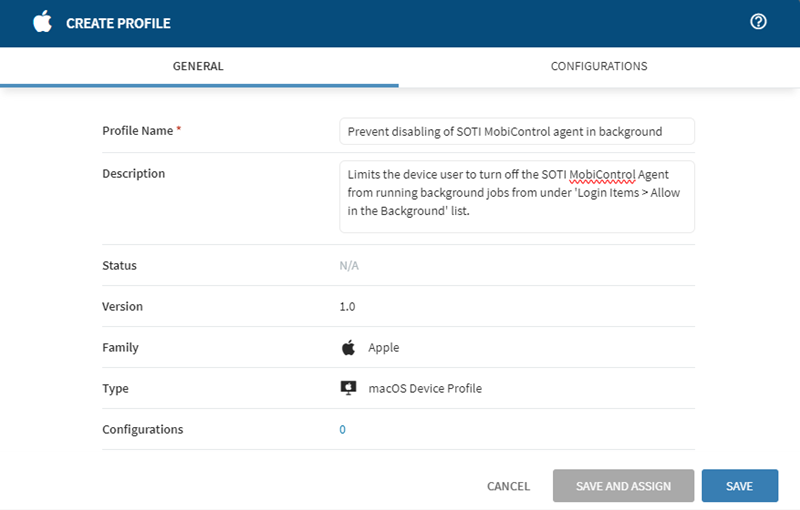
Task: Open the help question mark icon
Action: (x=758, y=22)
